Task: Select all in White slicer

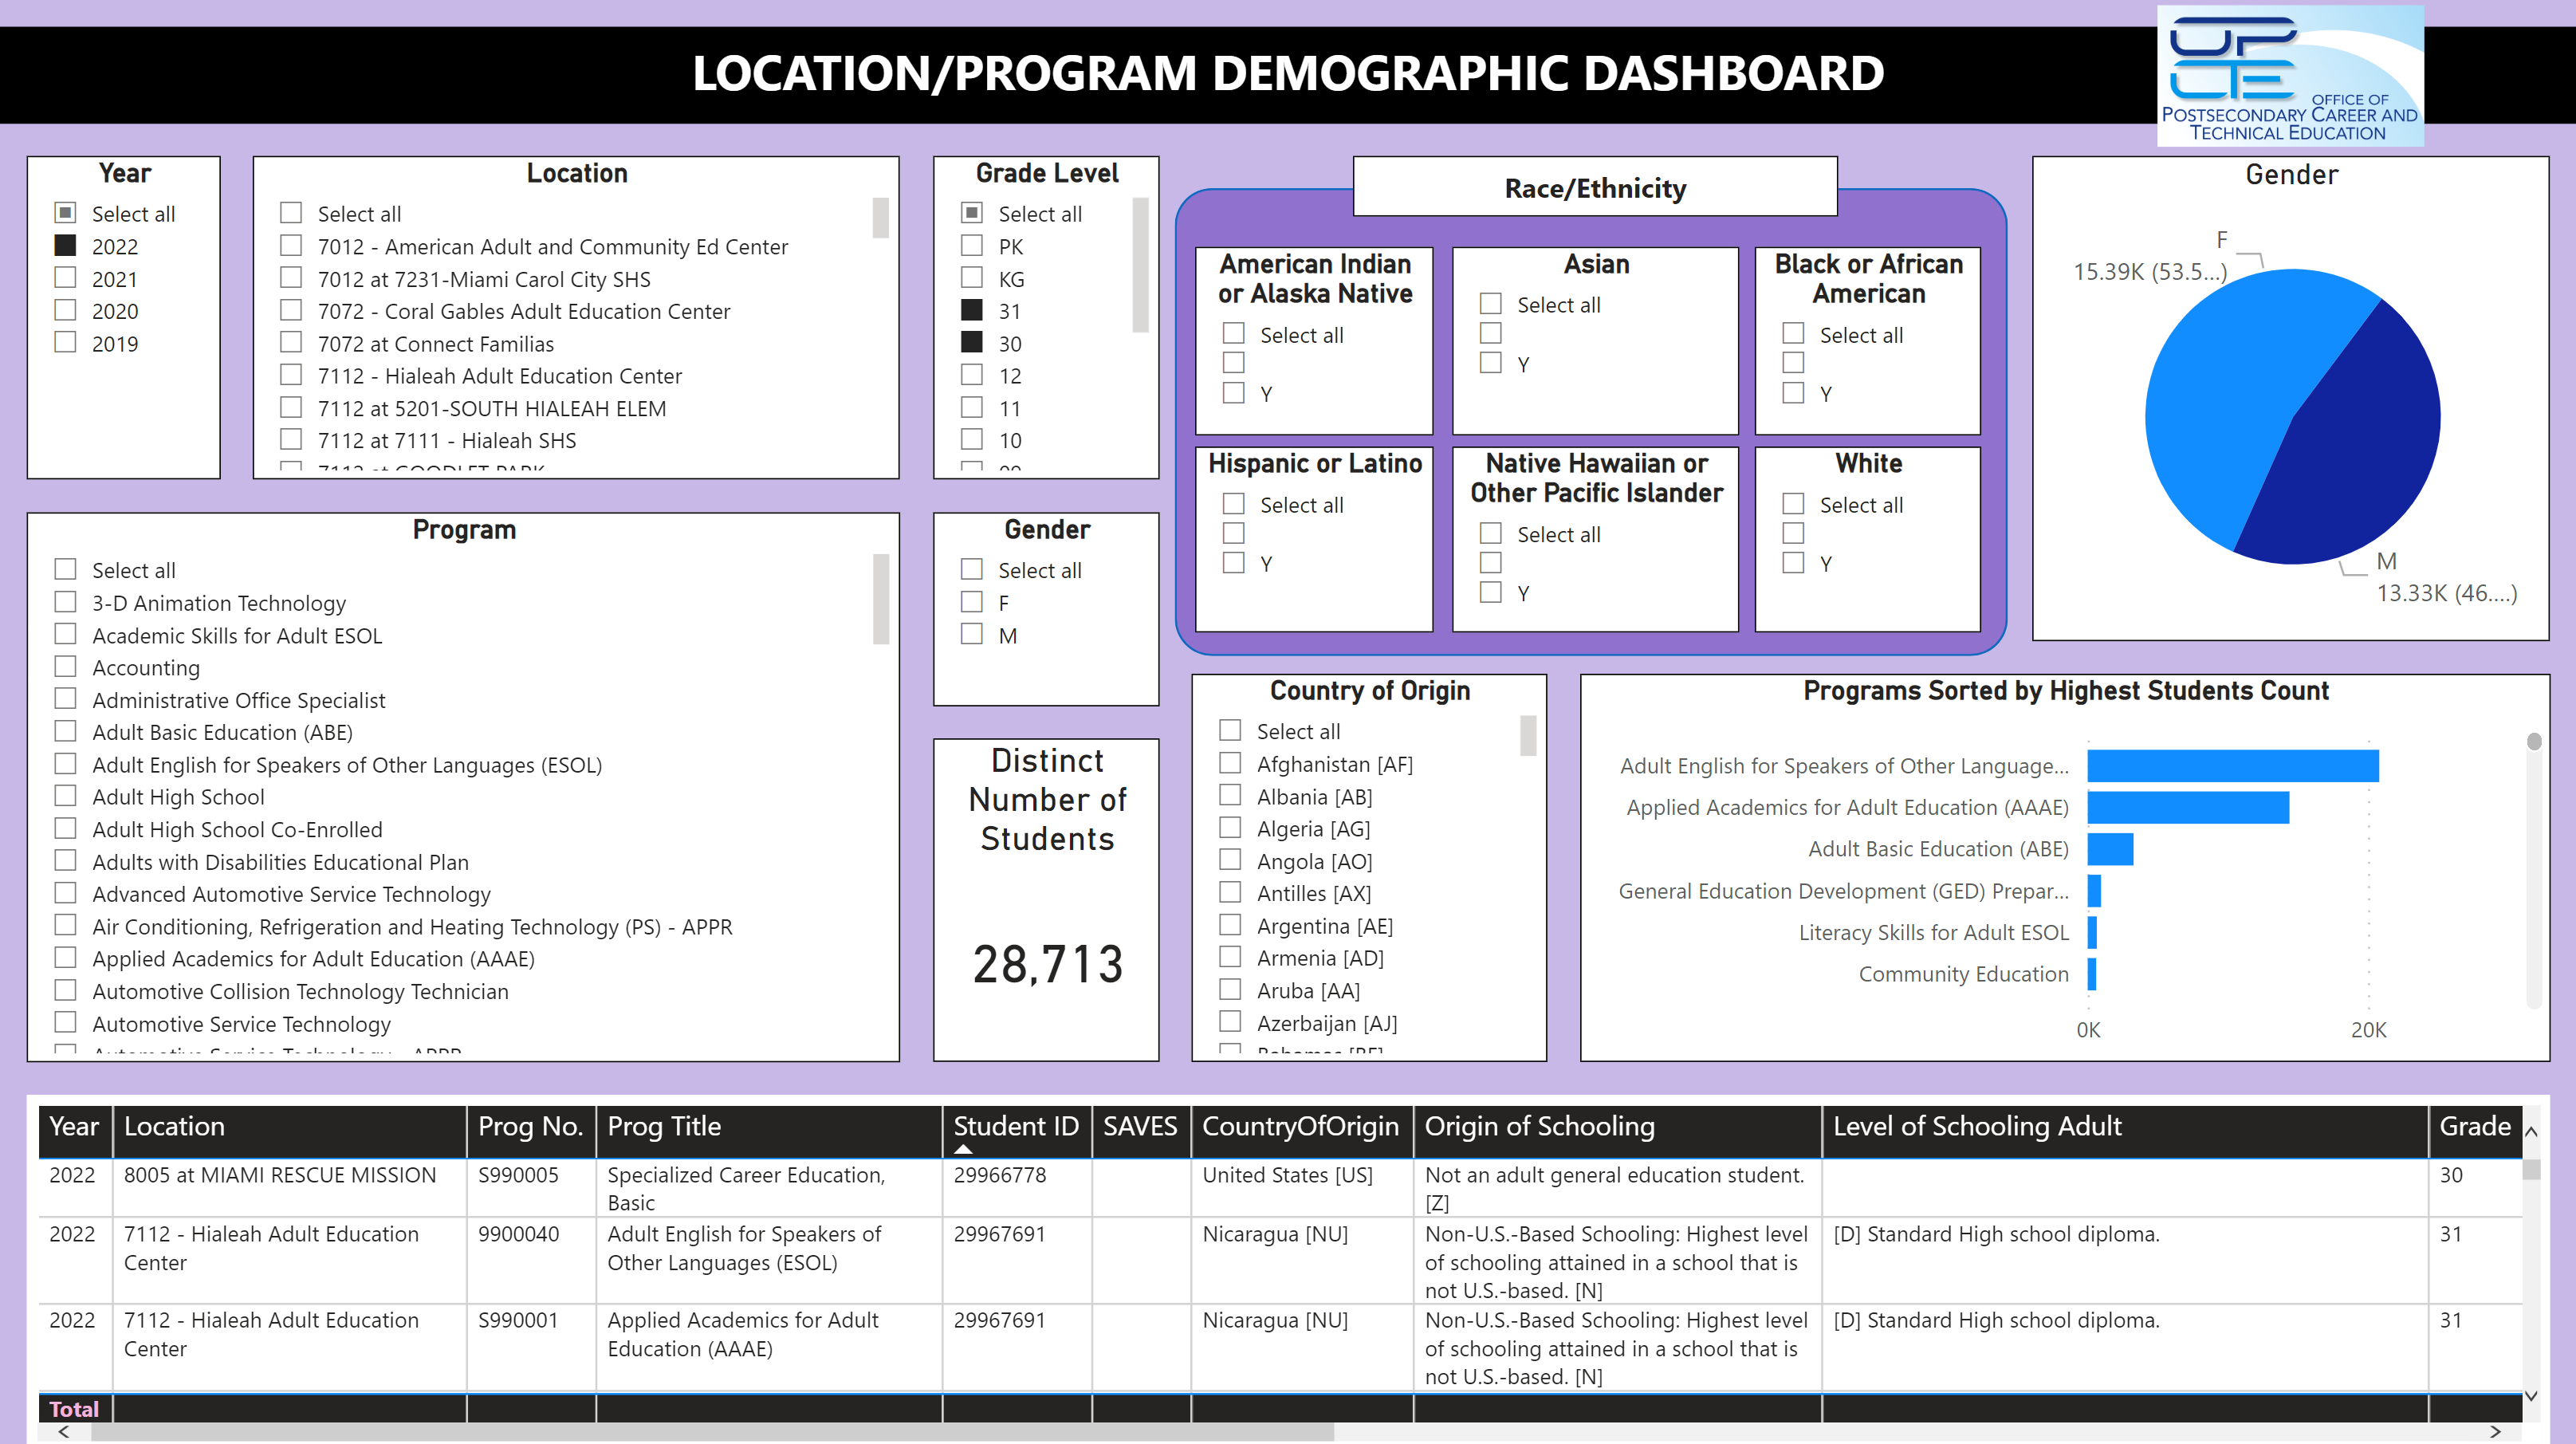Action: 1794,504
